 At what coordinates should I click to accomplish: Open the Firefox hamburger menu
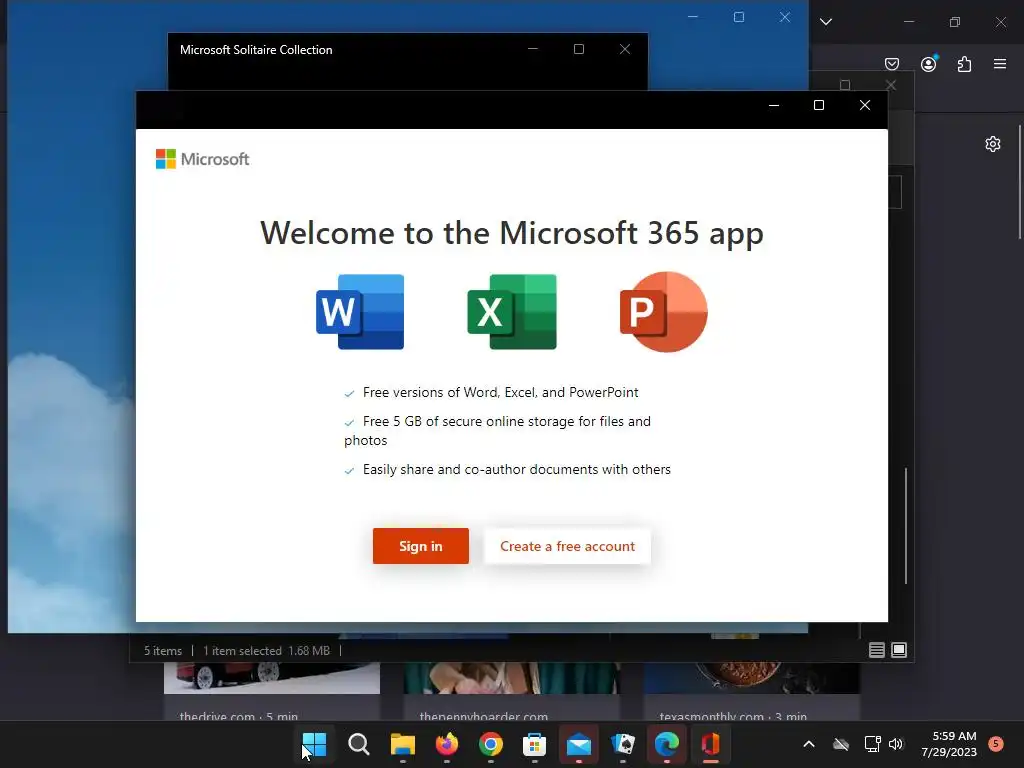(1000, 63)
